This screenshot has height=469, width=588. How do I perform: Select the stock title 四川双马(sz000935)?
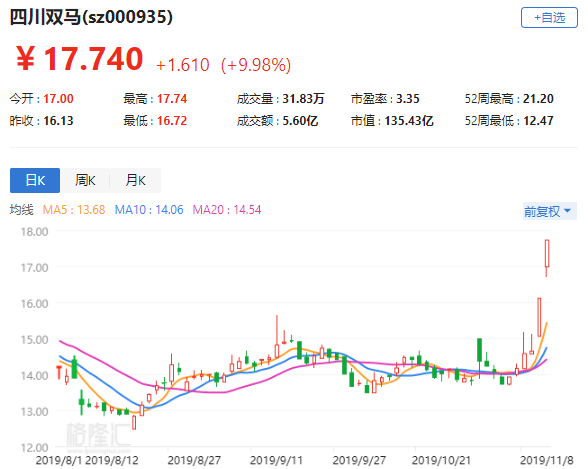(x=91, y=17)
